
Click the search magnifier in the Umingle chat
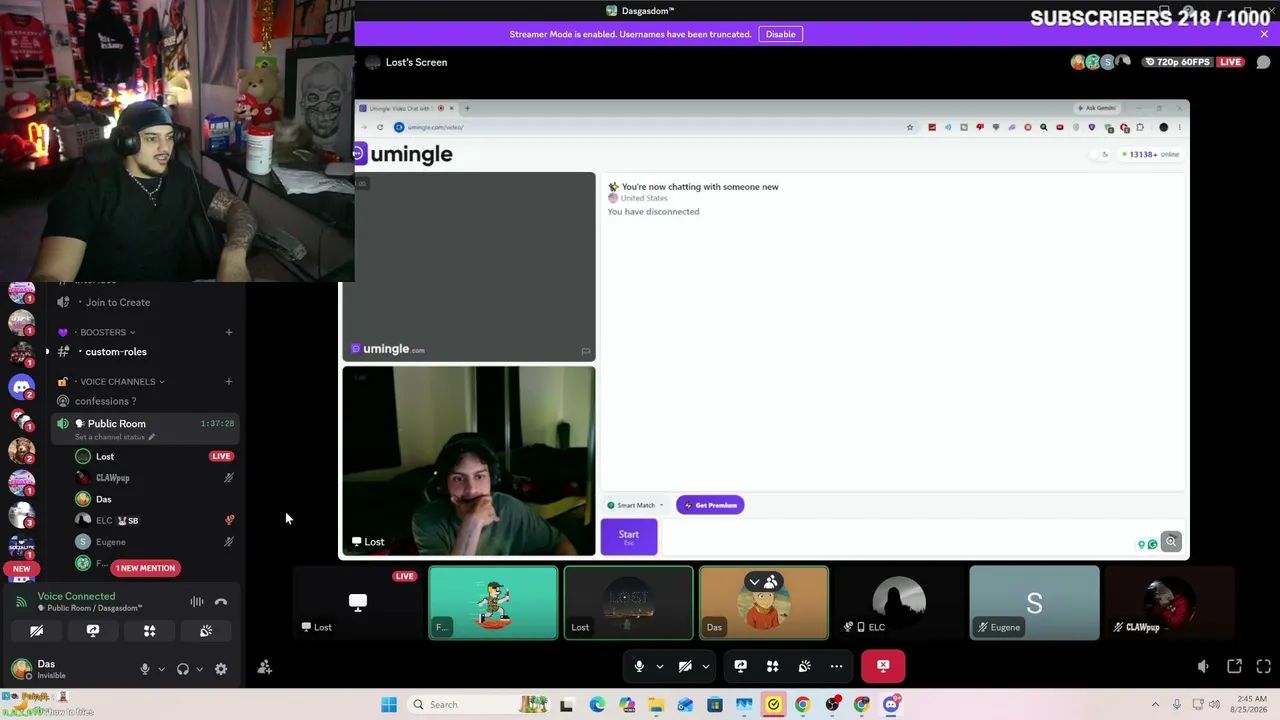tap(1171, 542)
